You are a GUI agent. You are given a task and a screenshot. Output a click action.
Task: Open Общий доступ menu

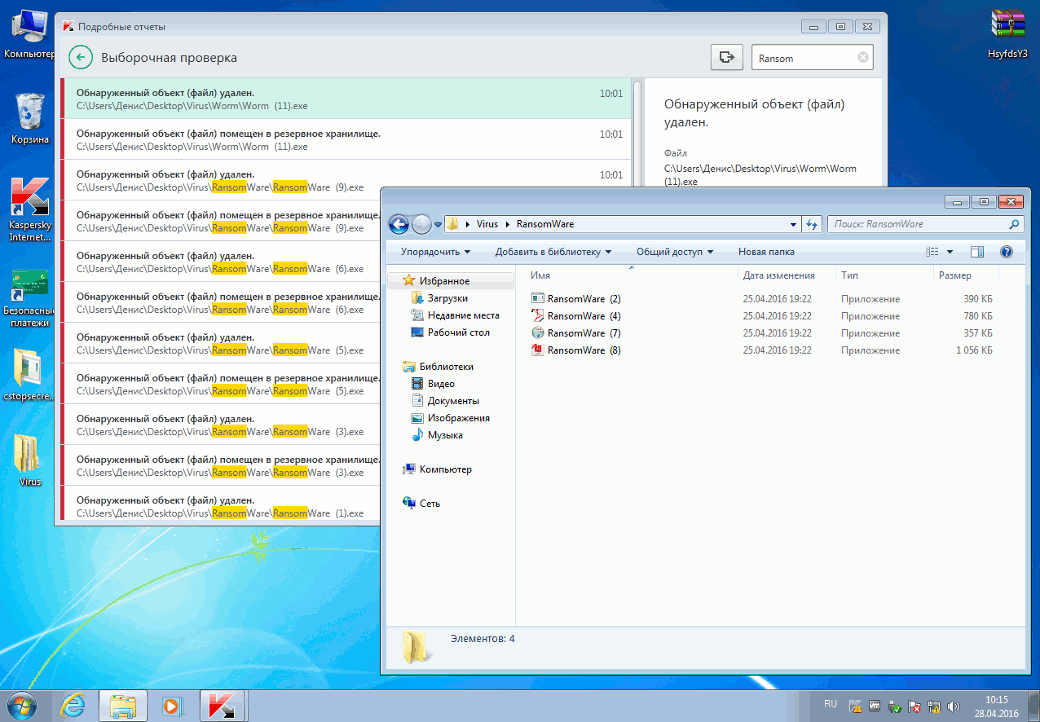675,252
